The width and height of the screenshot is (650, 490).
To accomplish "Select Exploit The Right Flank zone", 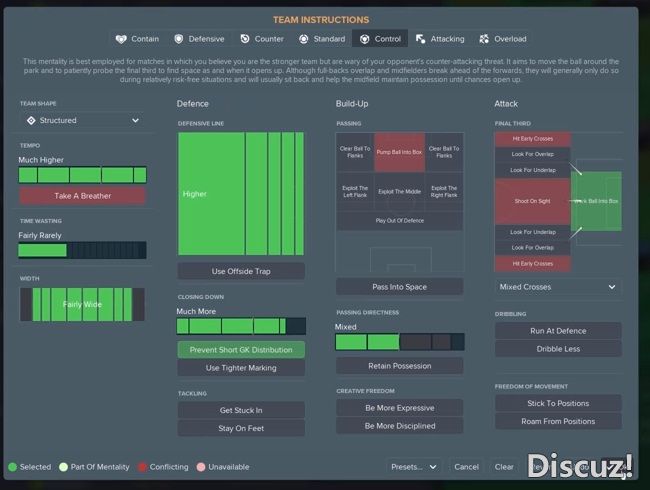I will (444, 192).
